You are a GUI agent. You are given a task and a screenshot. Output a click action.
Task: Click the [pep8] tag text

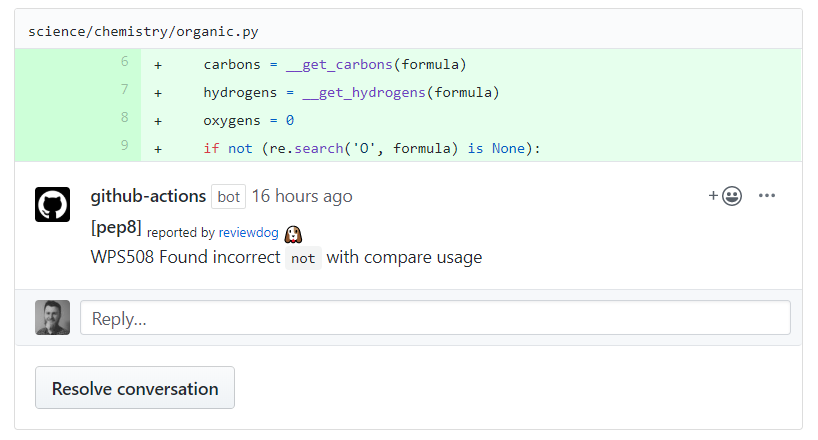pos(116,228)
